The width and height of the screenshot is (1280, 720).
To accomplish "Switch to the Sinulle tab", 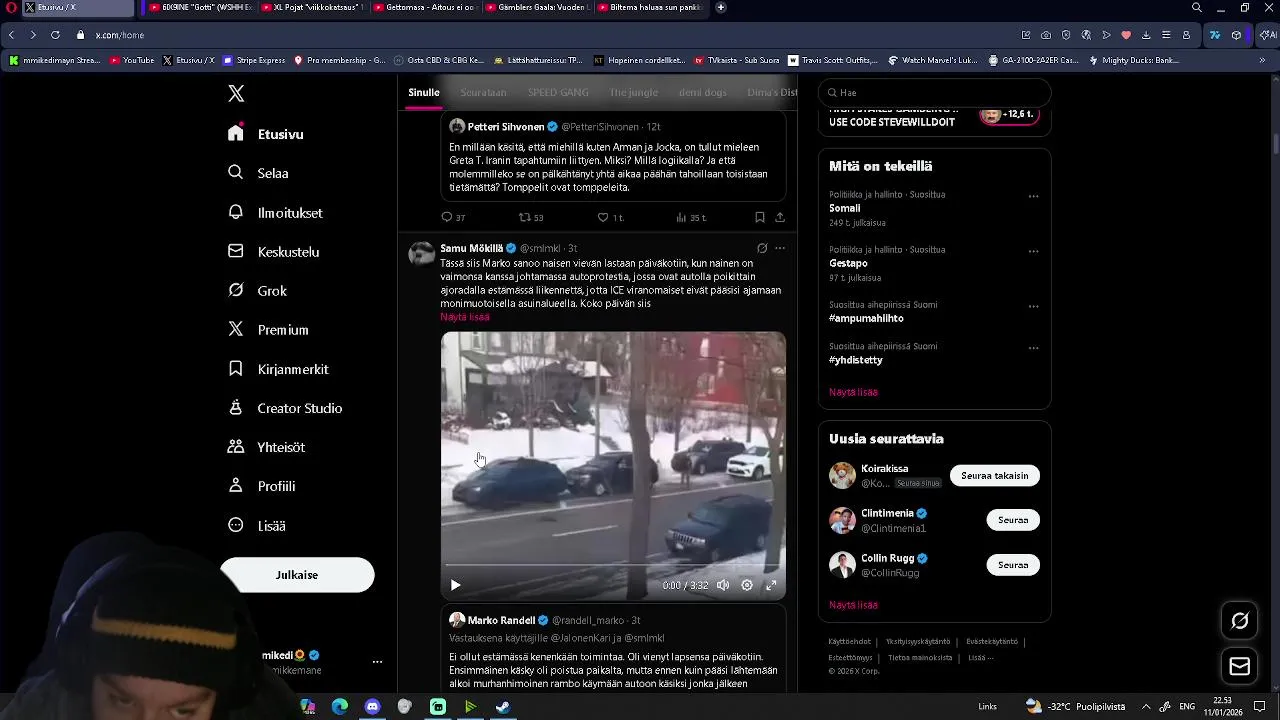I will 424,92.
